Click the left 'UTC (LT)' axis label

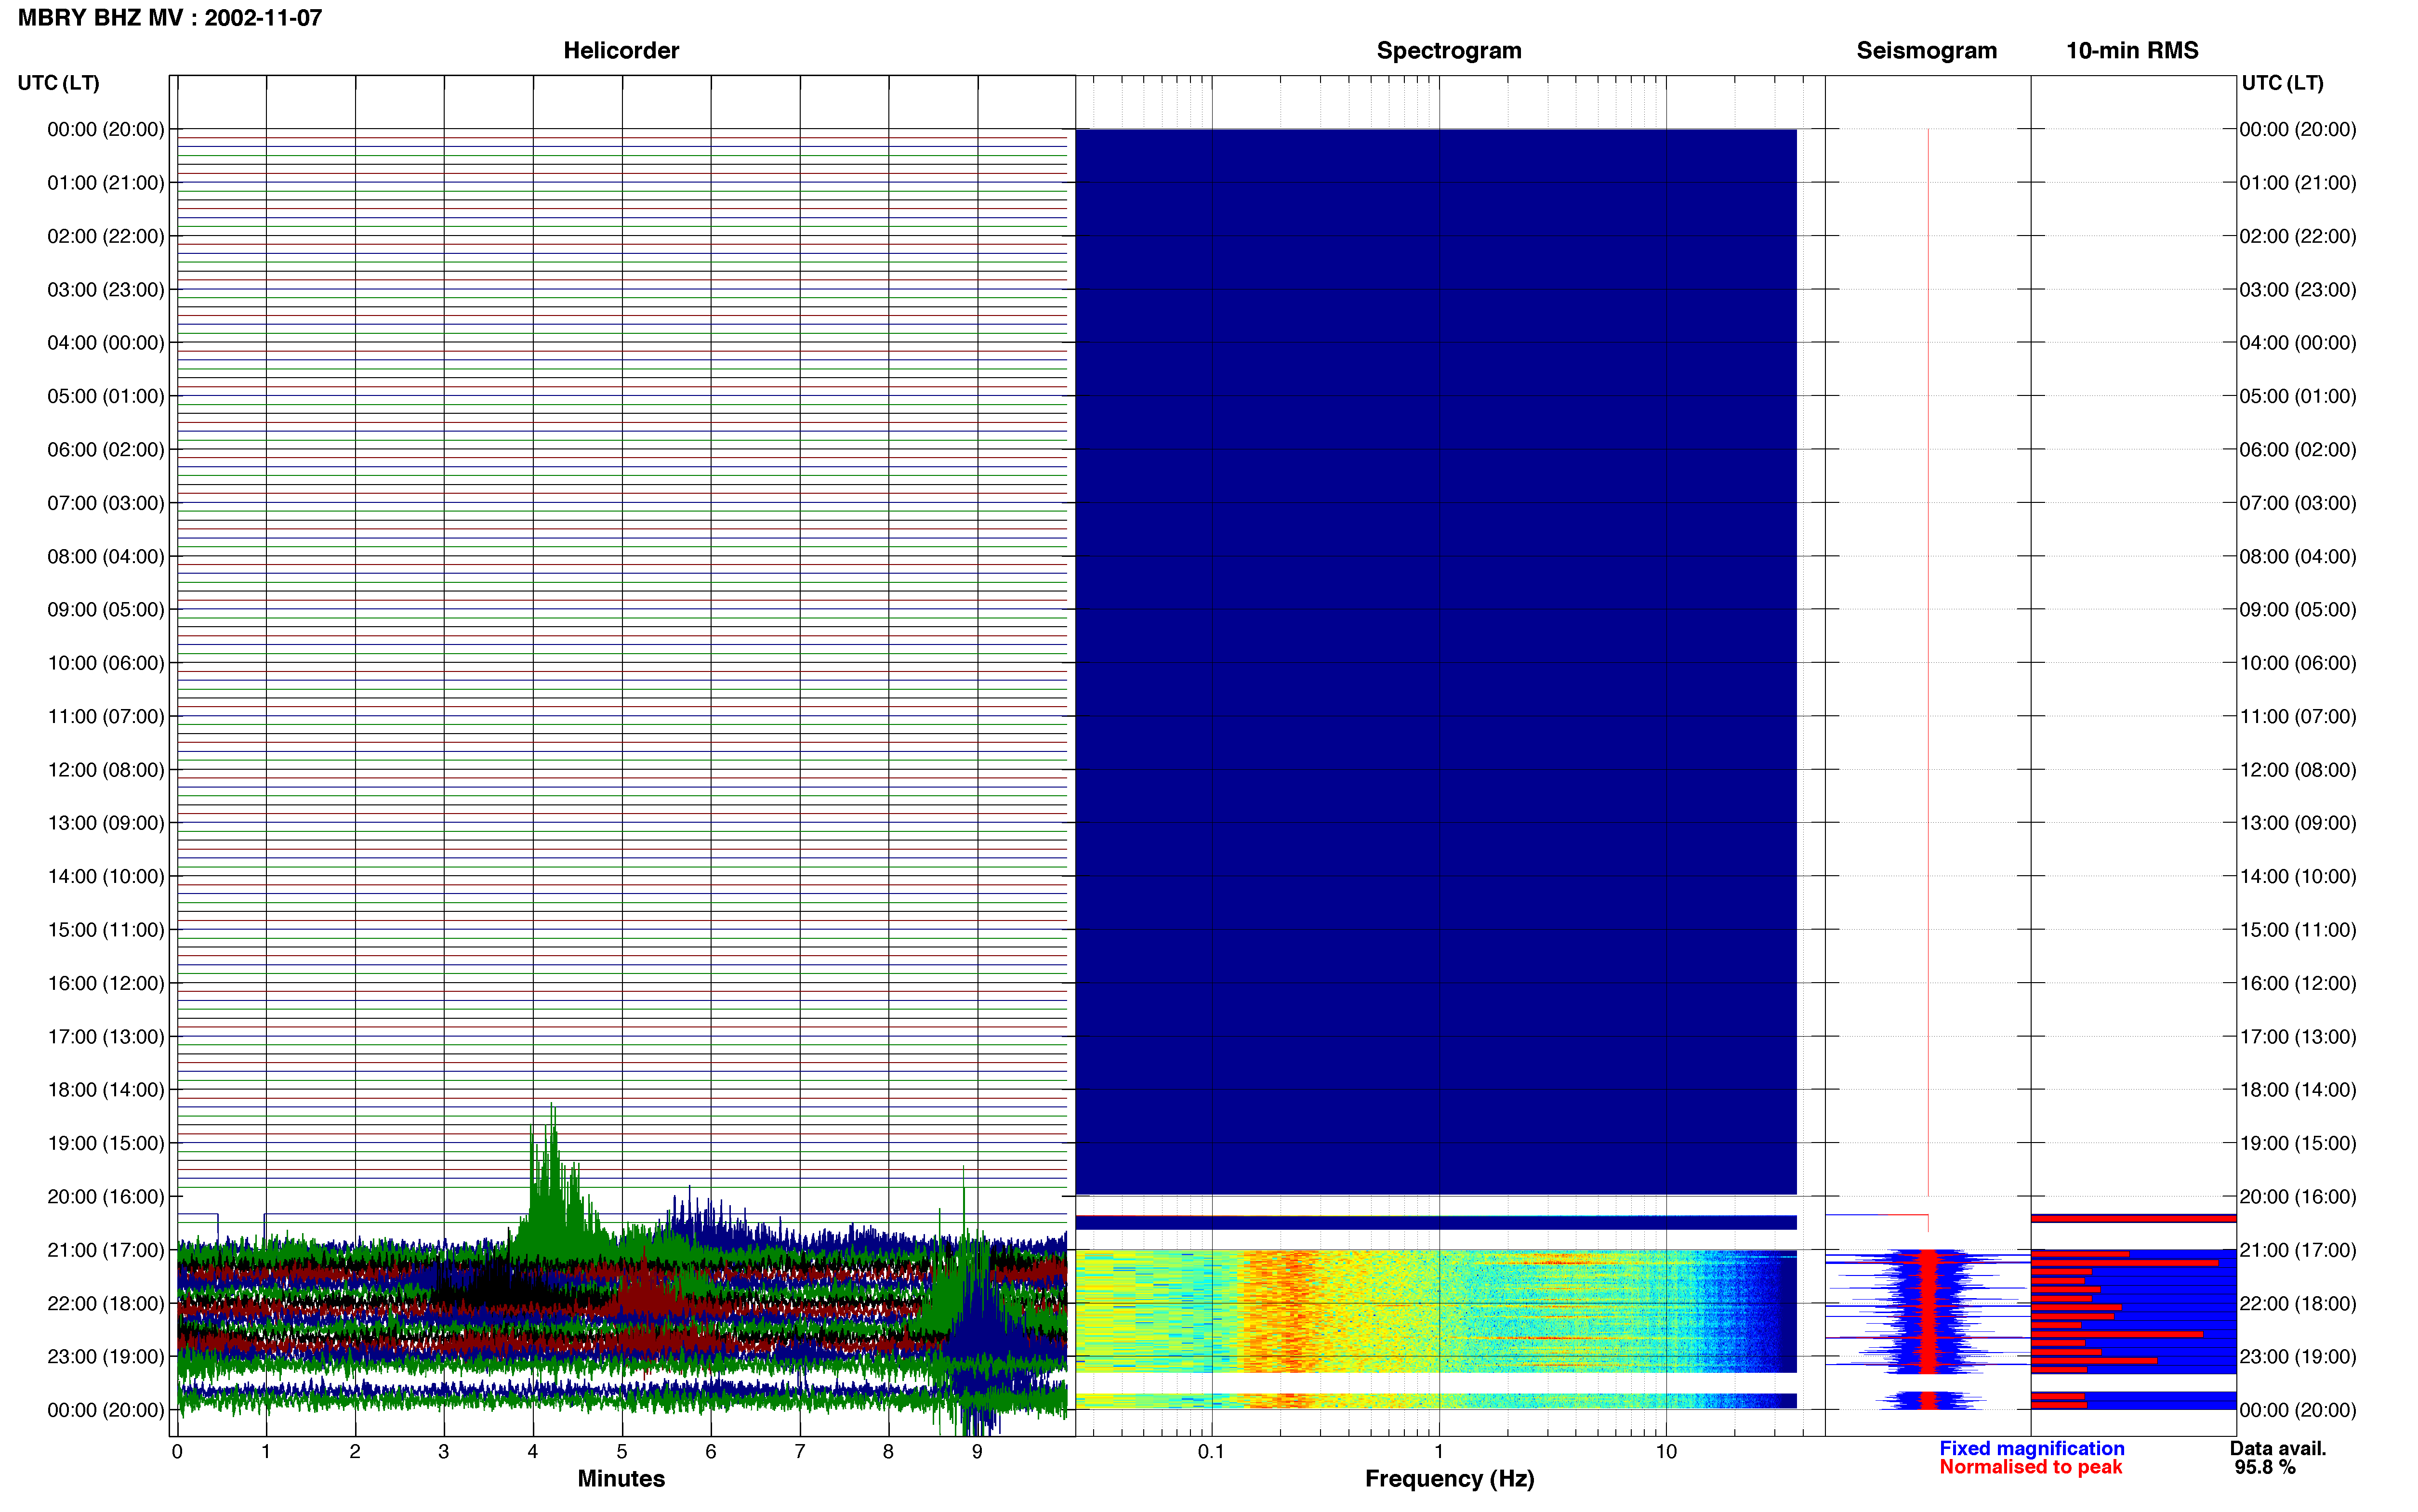pyautogui.click(x=59, y=83)
